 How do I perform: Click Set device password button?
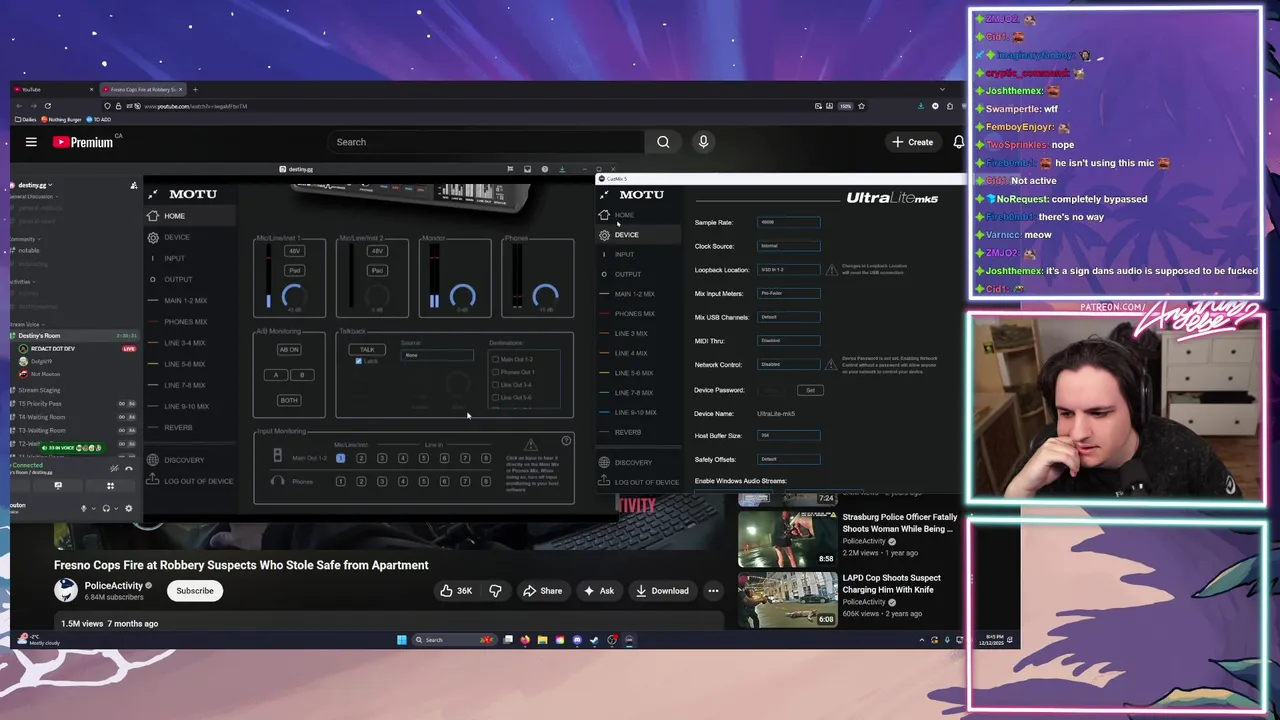point(810,390)
